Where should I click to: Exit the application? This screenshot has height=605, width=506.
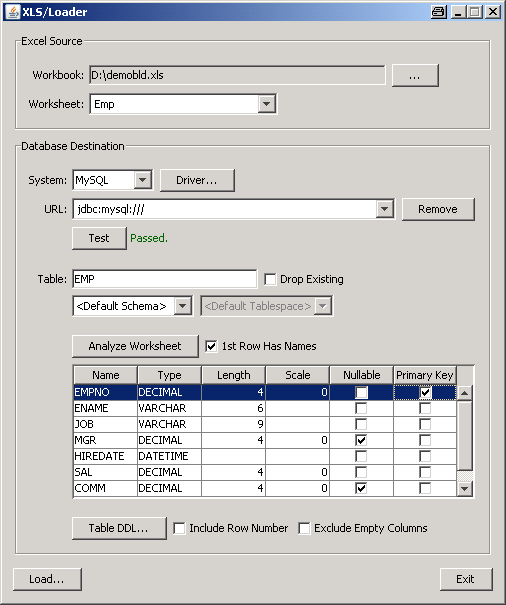coord(466,579)
